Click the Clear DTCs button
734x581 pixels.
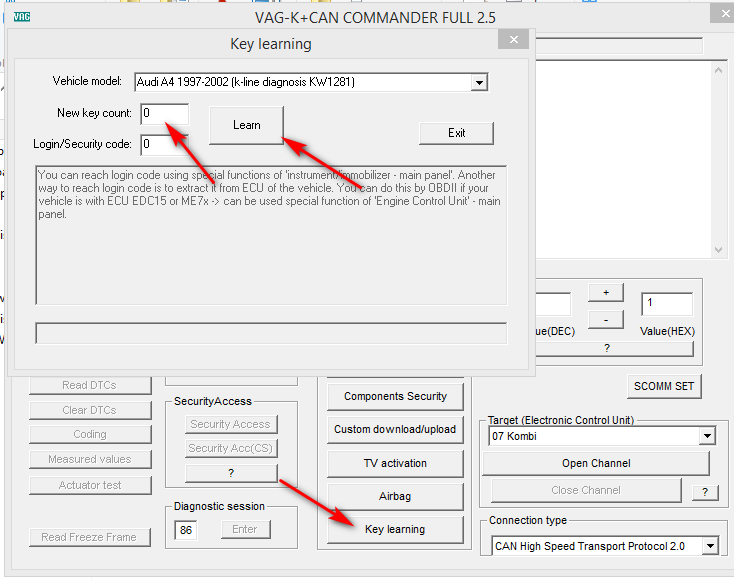click(90, 410)
